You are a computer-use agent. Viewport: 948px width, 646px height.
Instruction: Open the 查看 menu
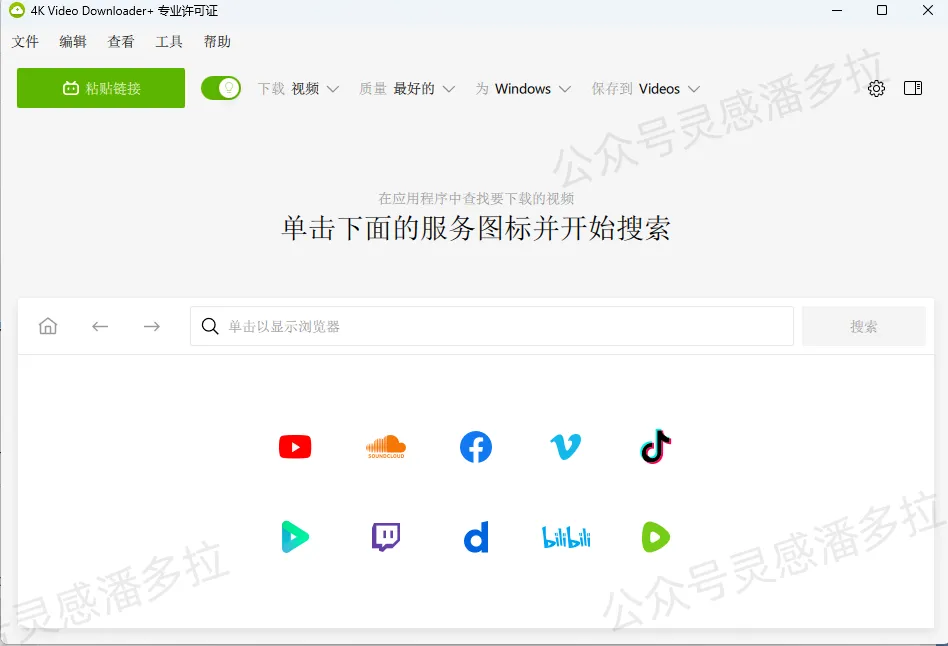click(121, 42)
